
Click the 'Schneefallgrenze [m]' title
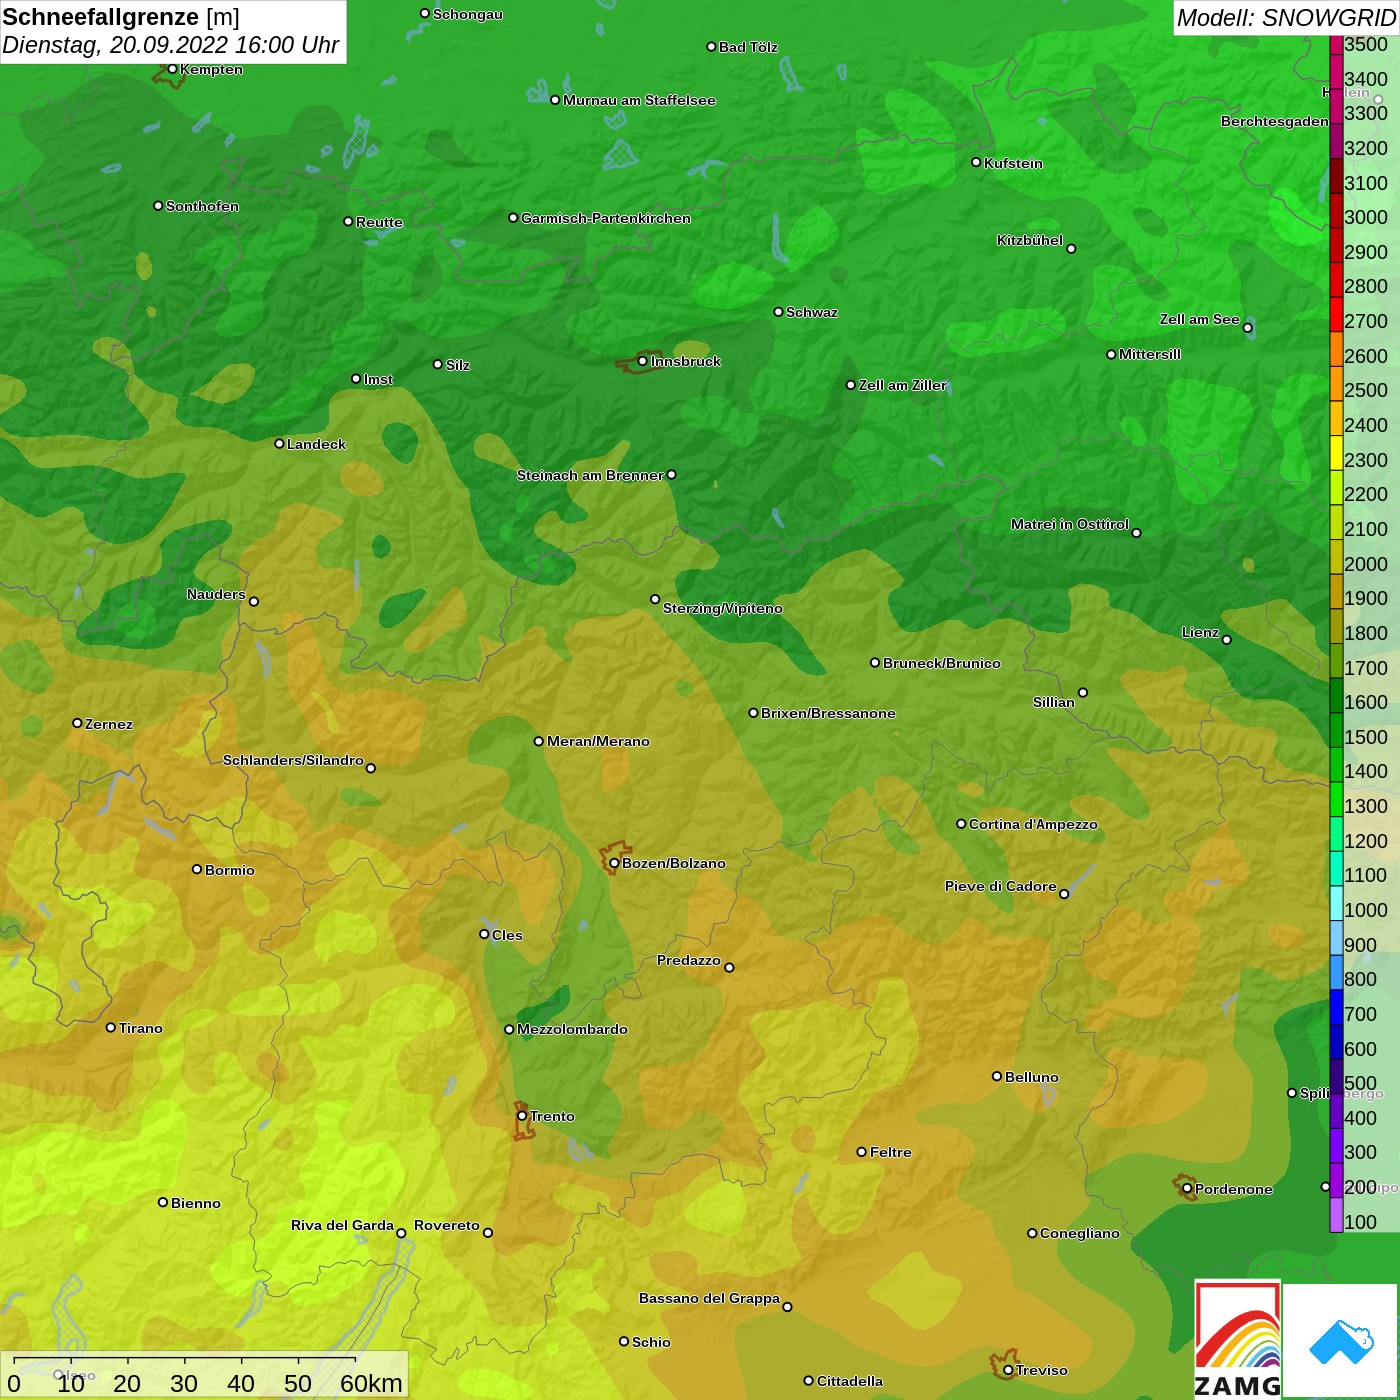121,17
